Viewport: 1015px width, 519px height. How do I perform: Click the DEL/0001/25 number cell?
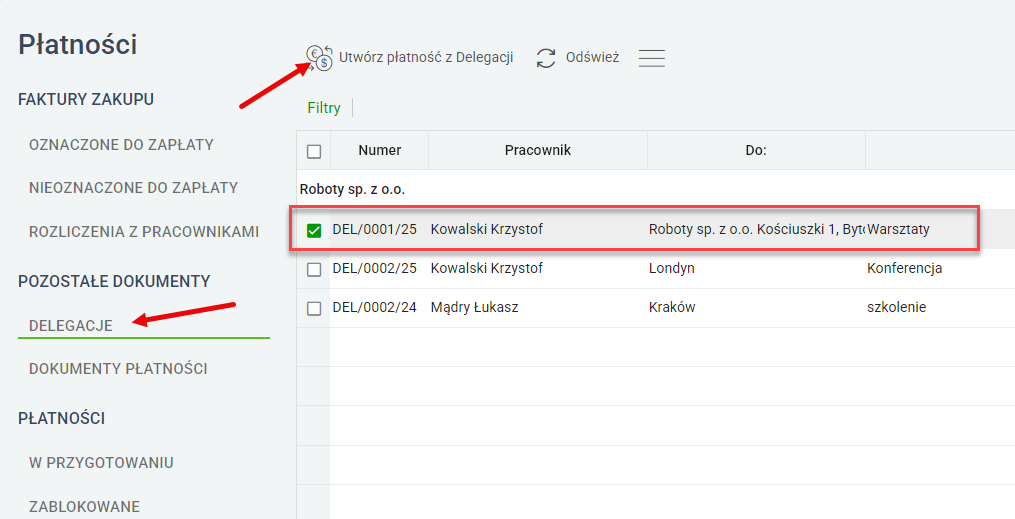(x=374, y=229)
